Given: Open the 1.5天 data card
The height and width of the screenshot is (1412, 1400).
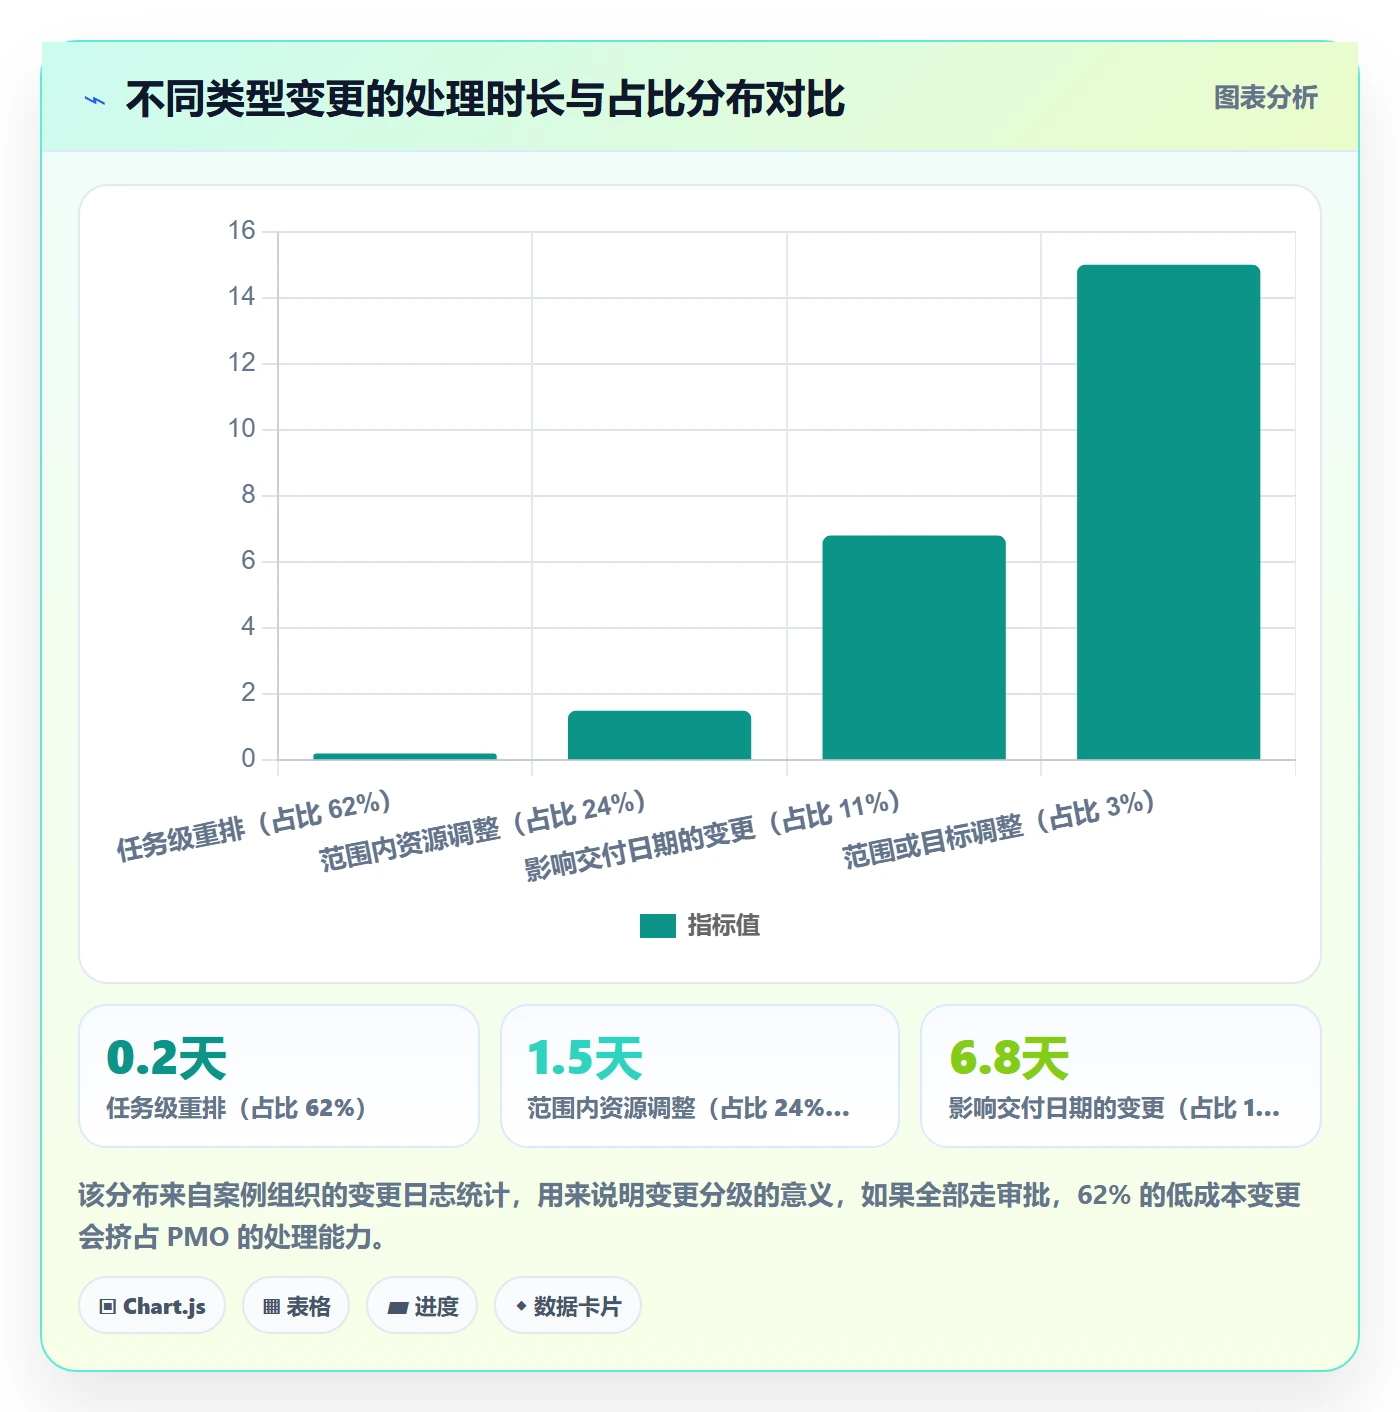Looking at the screenshot, I should pyautogui.click(x=700, y=1076).
